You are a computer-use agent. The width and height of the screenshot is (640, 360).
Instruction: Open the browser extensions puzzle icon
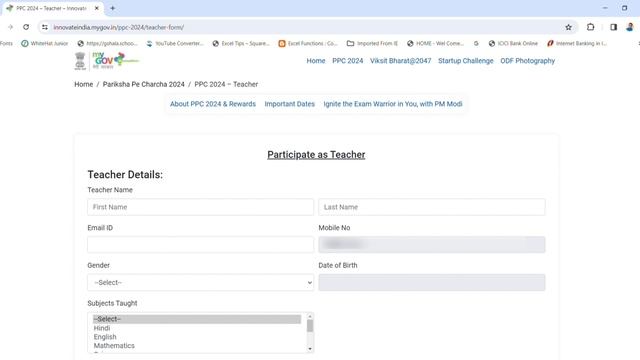[x=591, y=27]
